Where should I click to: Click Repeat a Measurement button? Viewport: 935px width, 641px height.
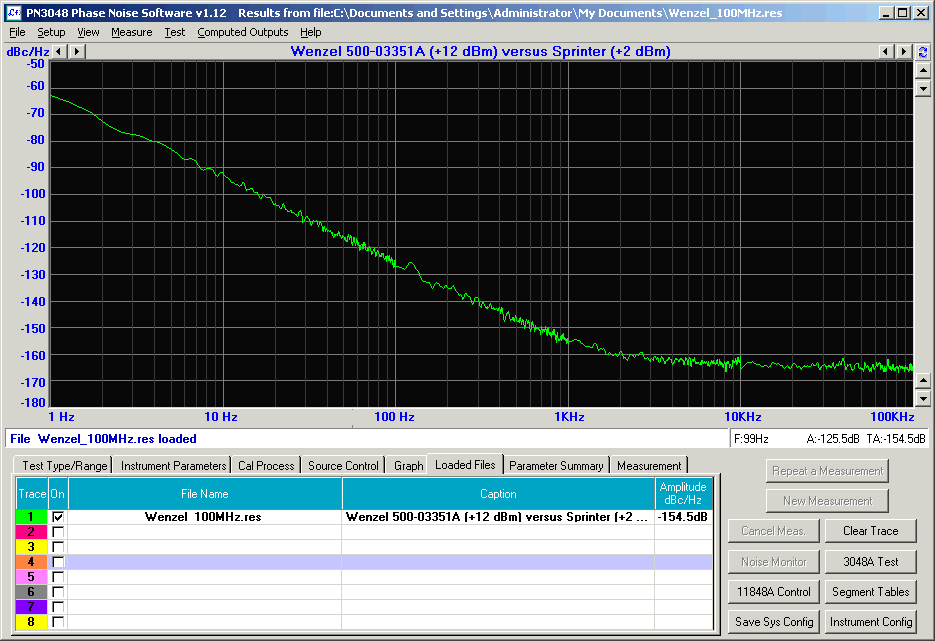[x=828, y=471]
